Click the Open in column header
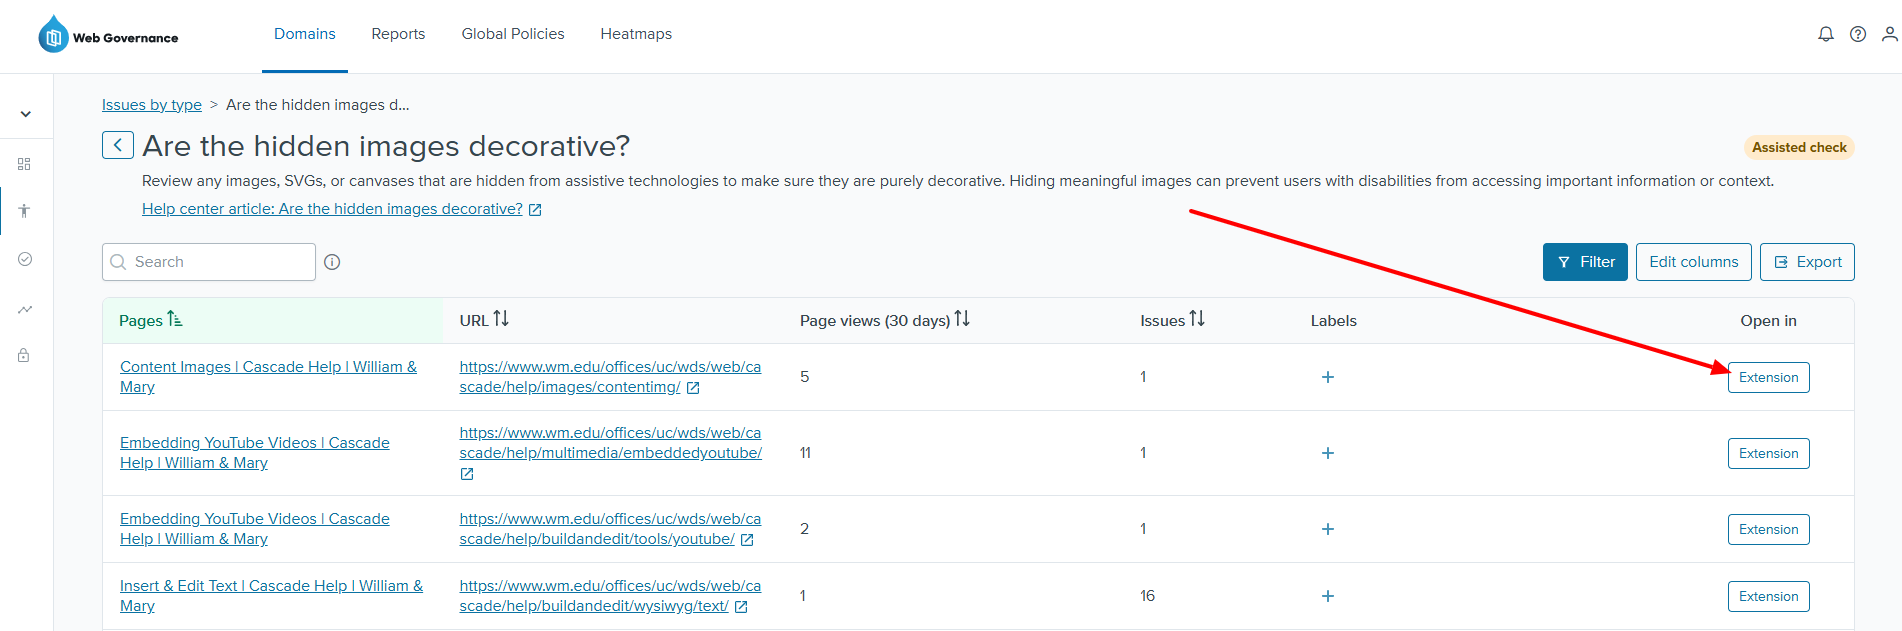 pos(1768,321)
